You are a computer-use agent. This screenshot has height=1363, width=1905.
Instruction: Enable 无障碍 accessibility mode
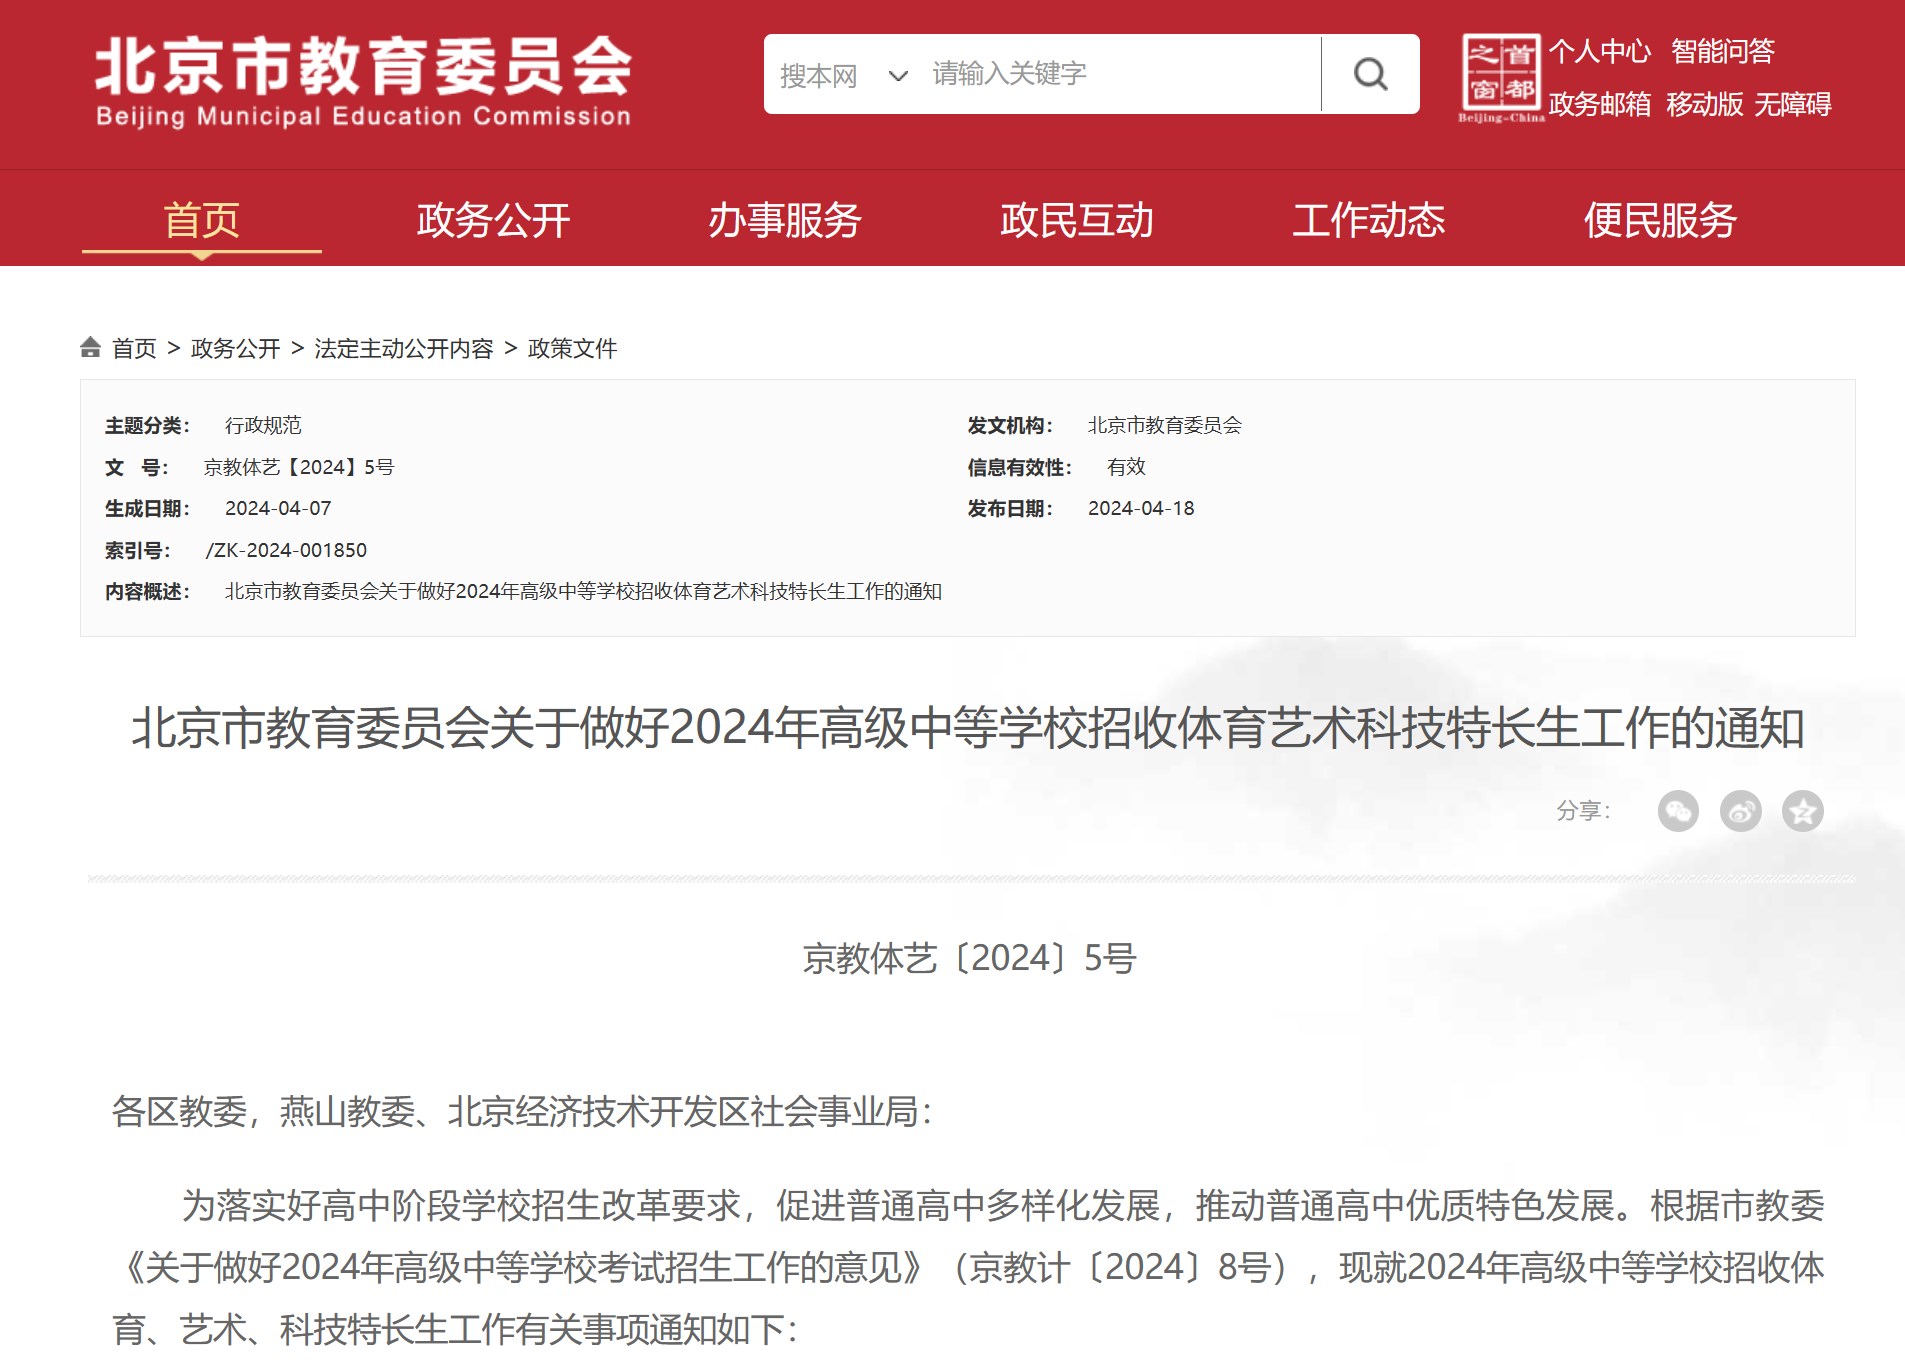click(x=1792, y=104)
